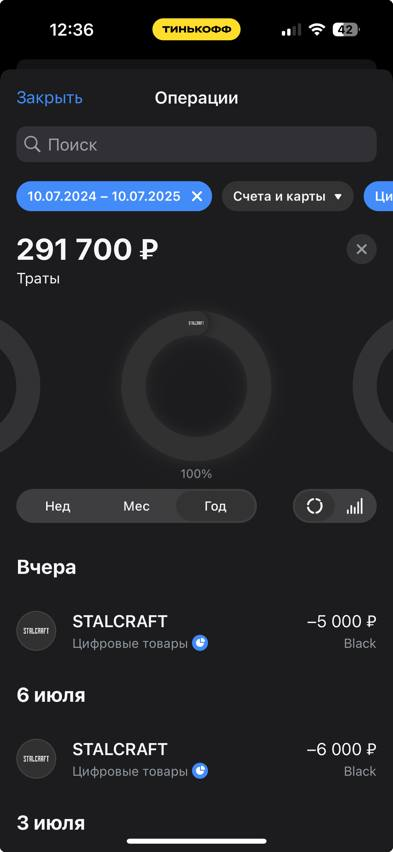Remove date filter with X icon
393x852 pixels.
pyautogui.click(x=197, y=196)
